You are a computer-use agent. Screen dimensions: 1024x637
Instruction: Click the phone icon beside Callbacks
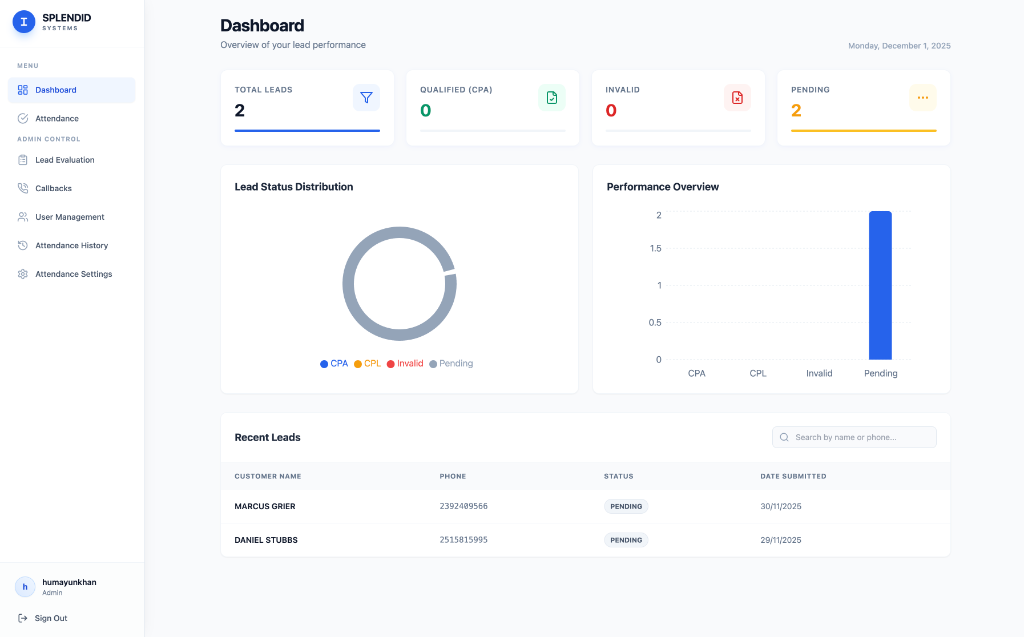[x=23, y=188]
